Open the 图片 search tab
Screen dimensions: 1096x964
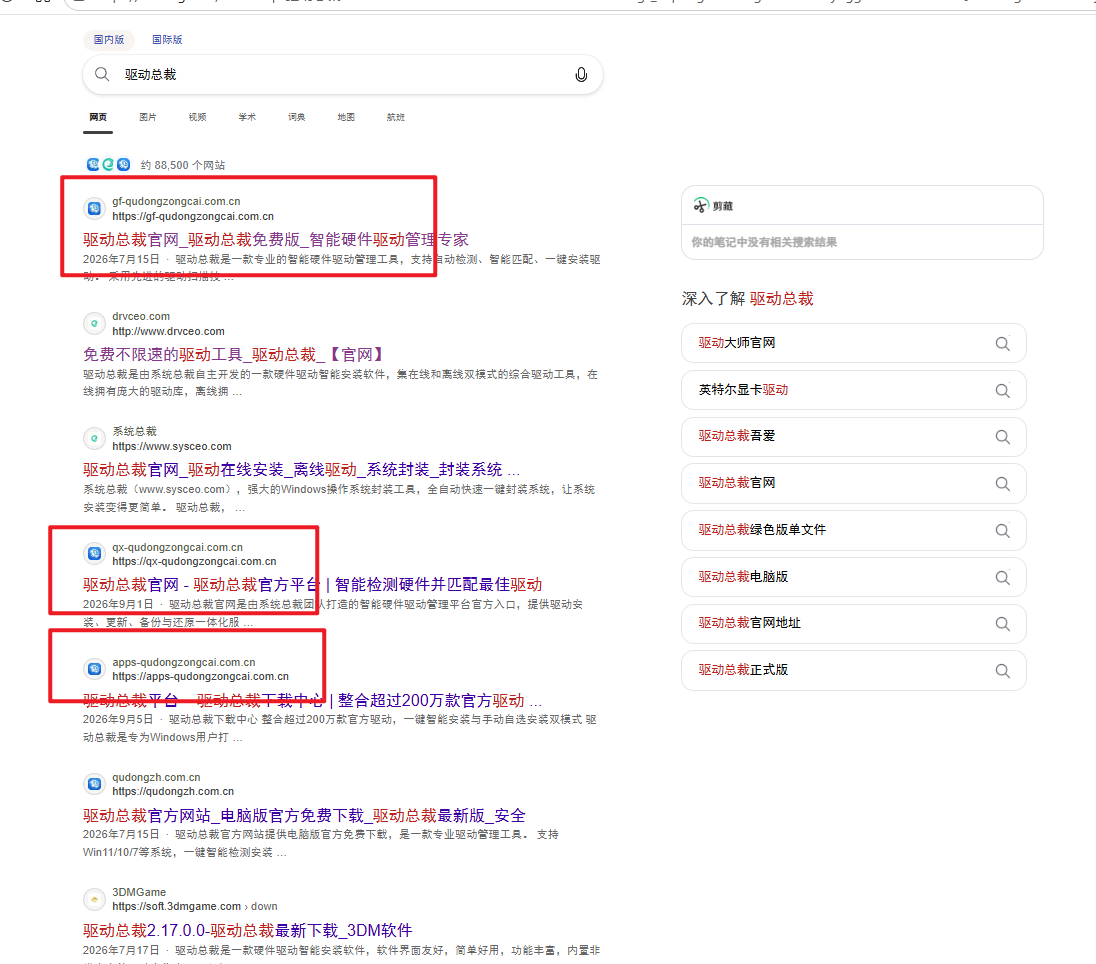(147, 117)
